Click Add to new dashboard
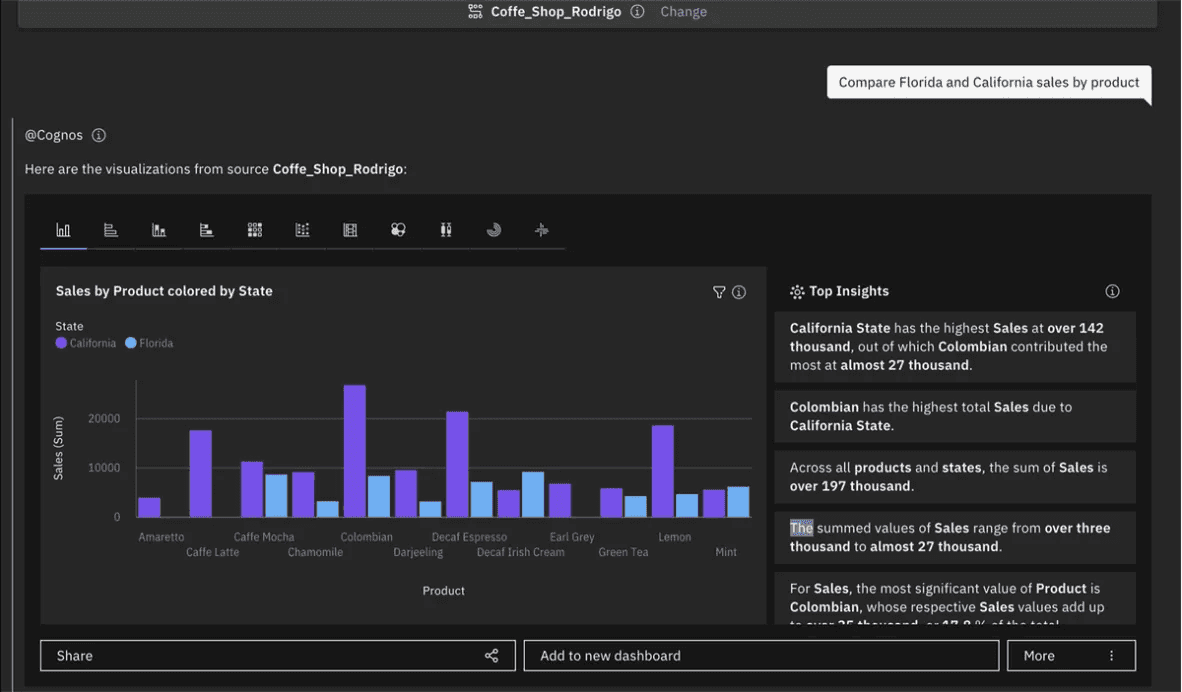The height and width of the screenshot is (692, 1182). [x=760, y=655]
